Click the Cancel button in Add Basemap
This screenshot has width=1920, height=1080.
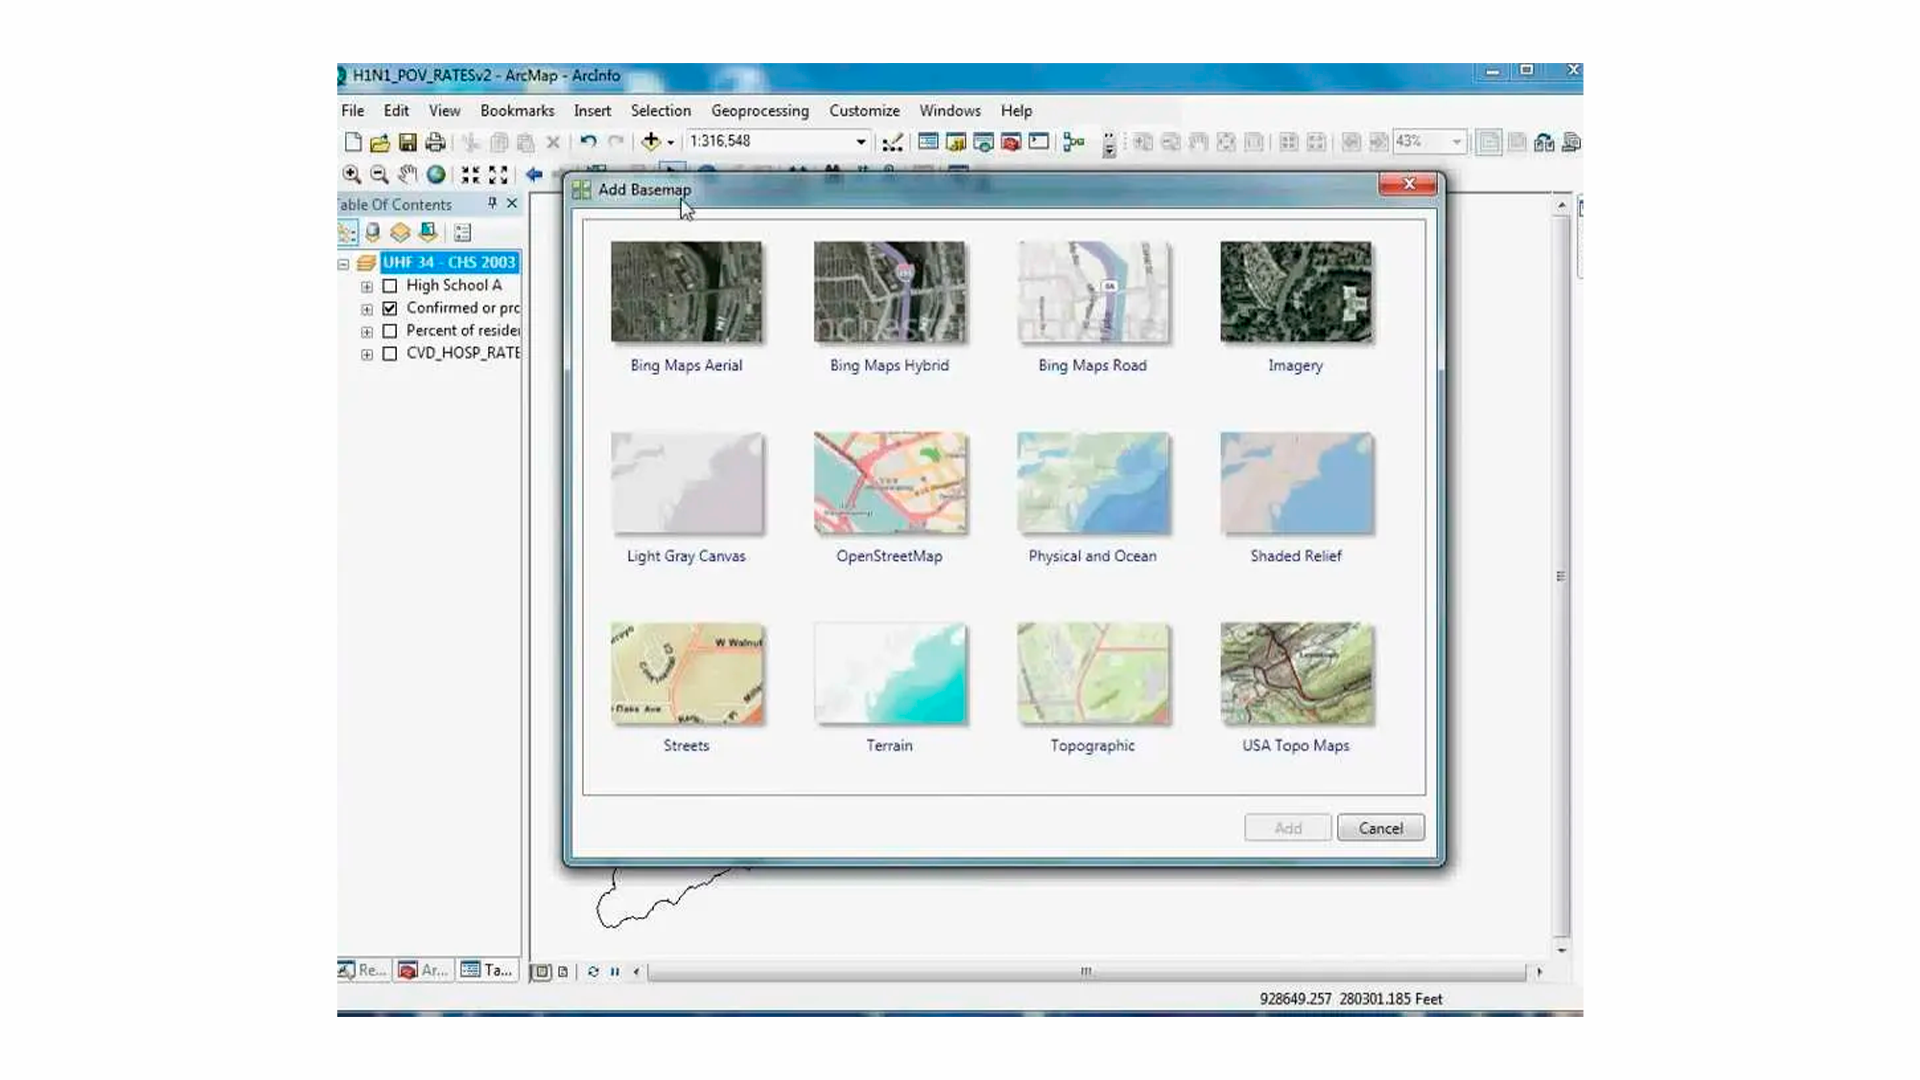[x=1380, y=828]
